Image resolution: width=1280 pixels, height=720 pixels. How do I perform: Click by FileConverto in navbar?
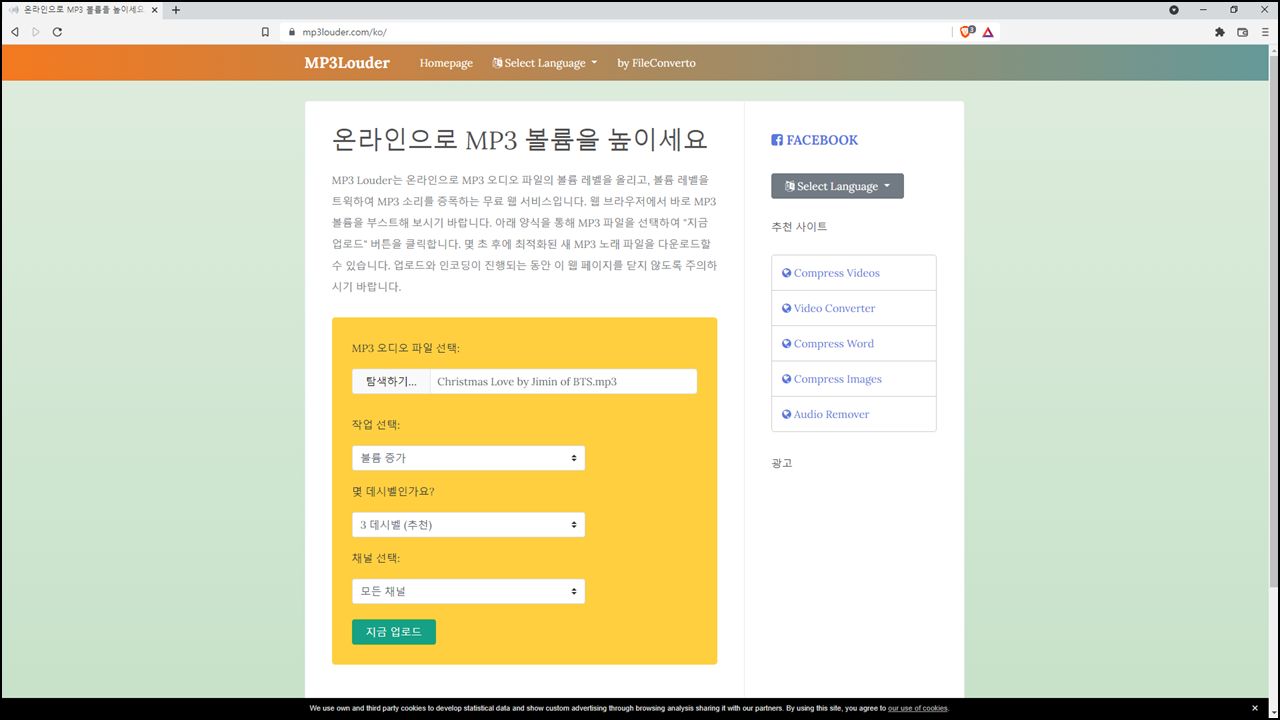(656, 63)
